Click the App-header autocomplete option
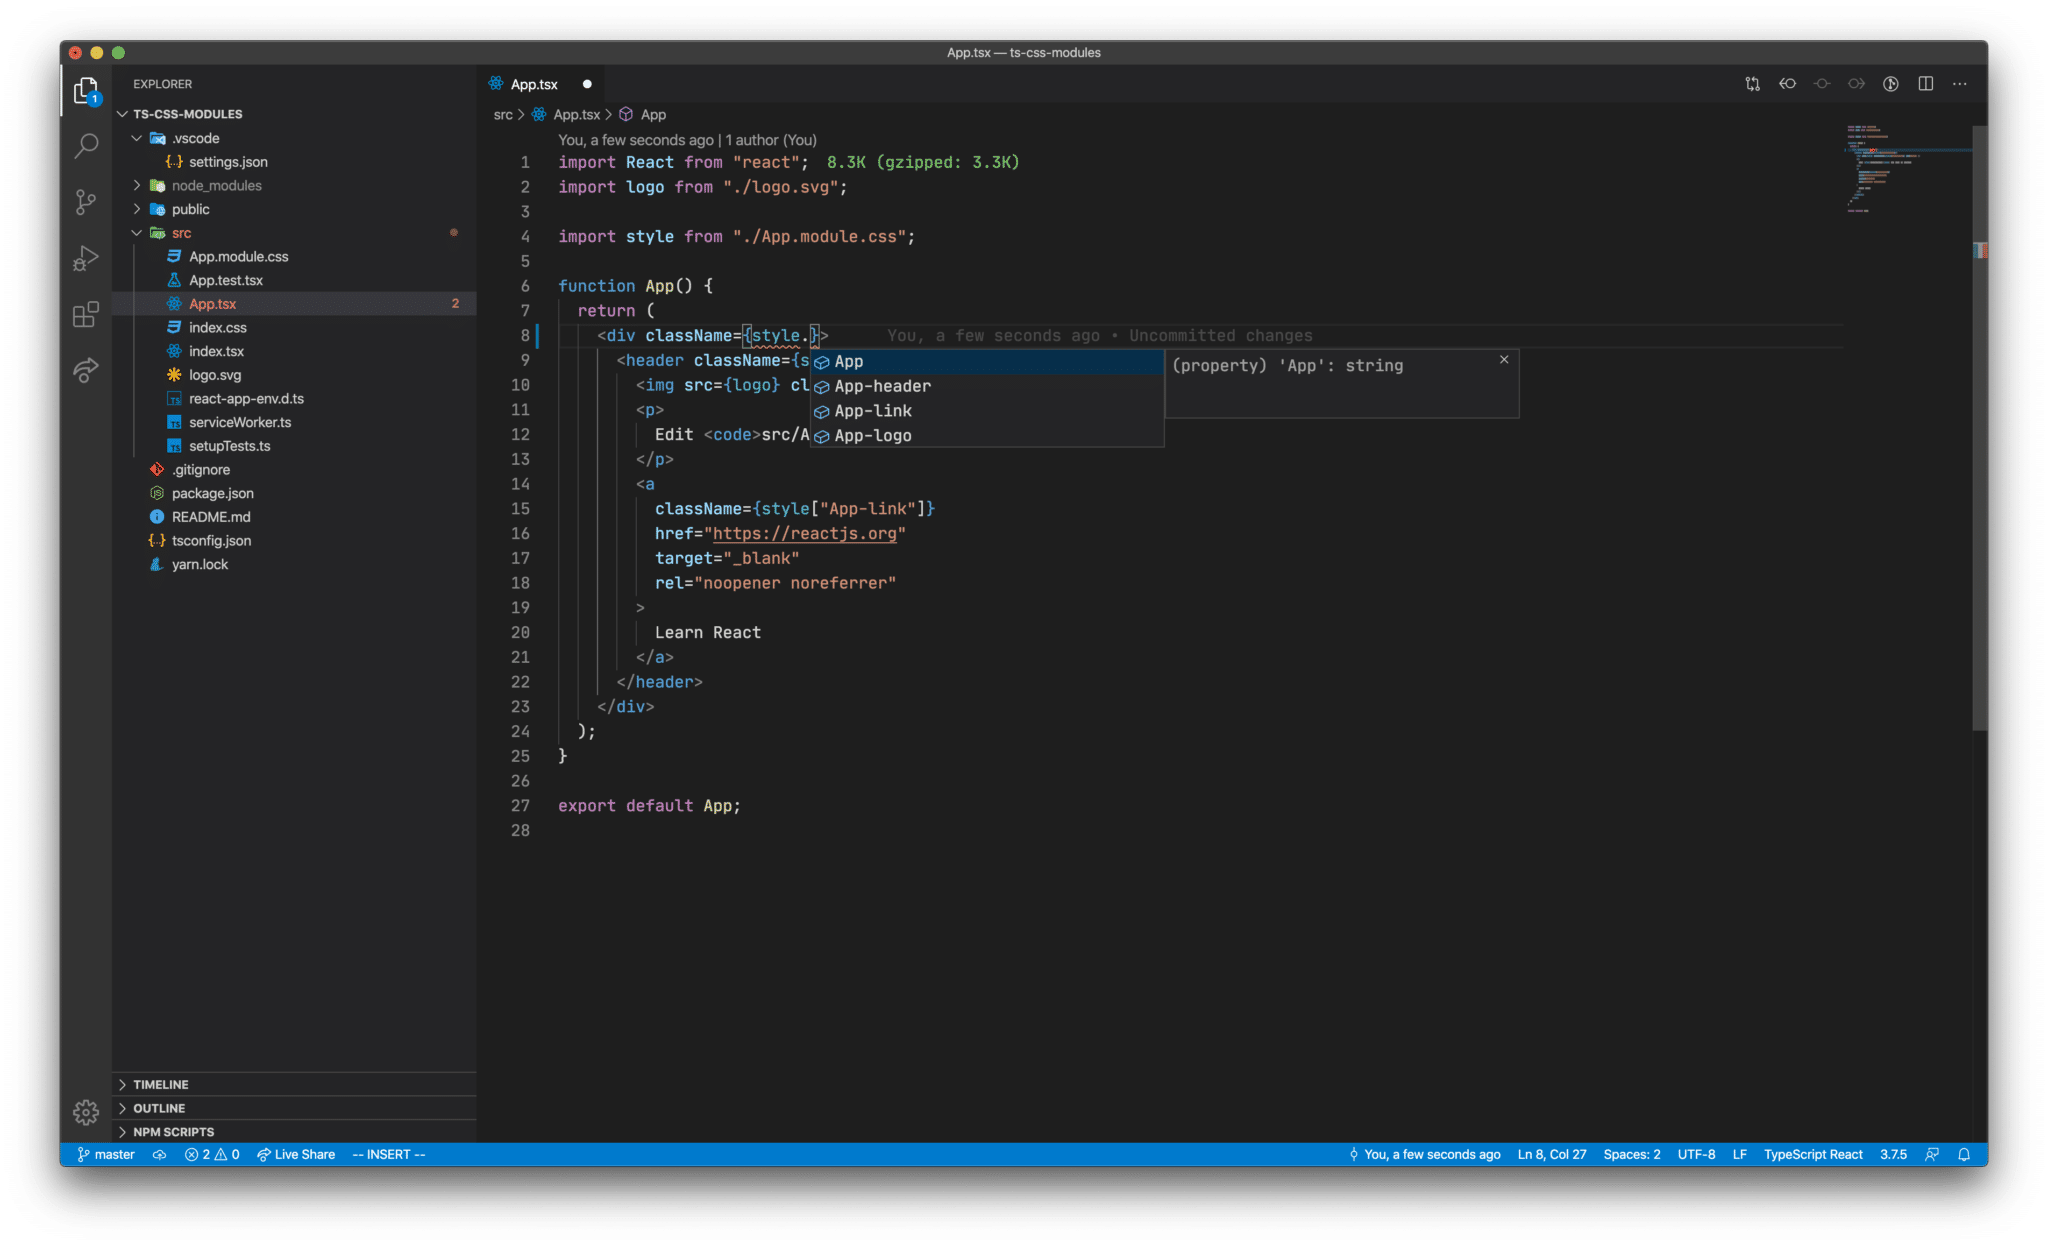This screenshot has width=2048, height=1246. point(881,386)
